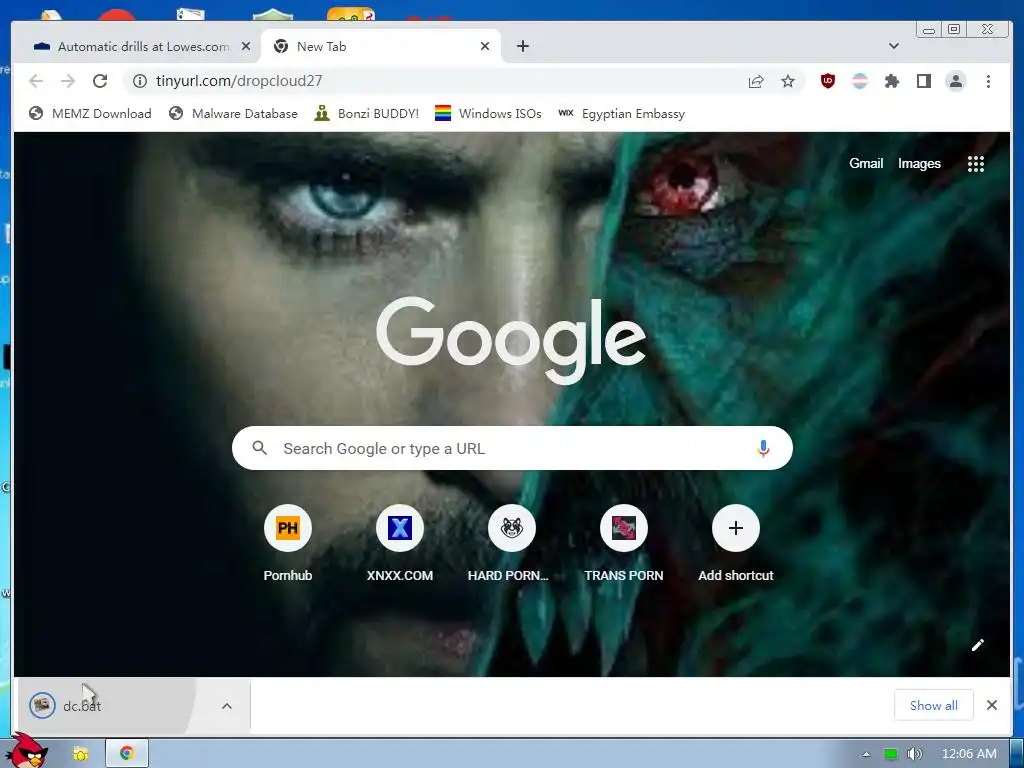Open the folder icon on taskbar

[81, 754]
